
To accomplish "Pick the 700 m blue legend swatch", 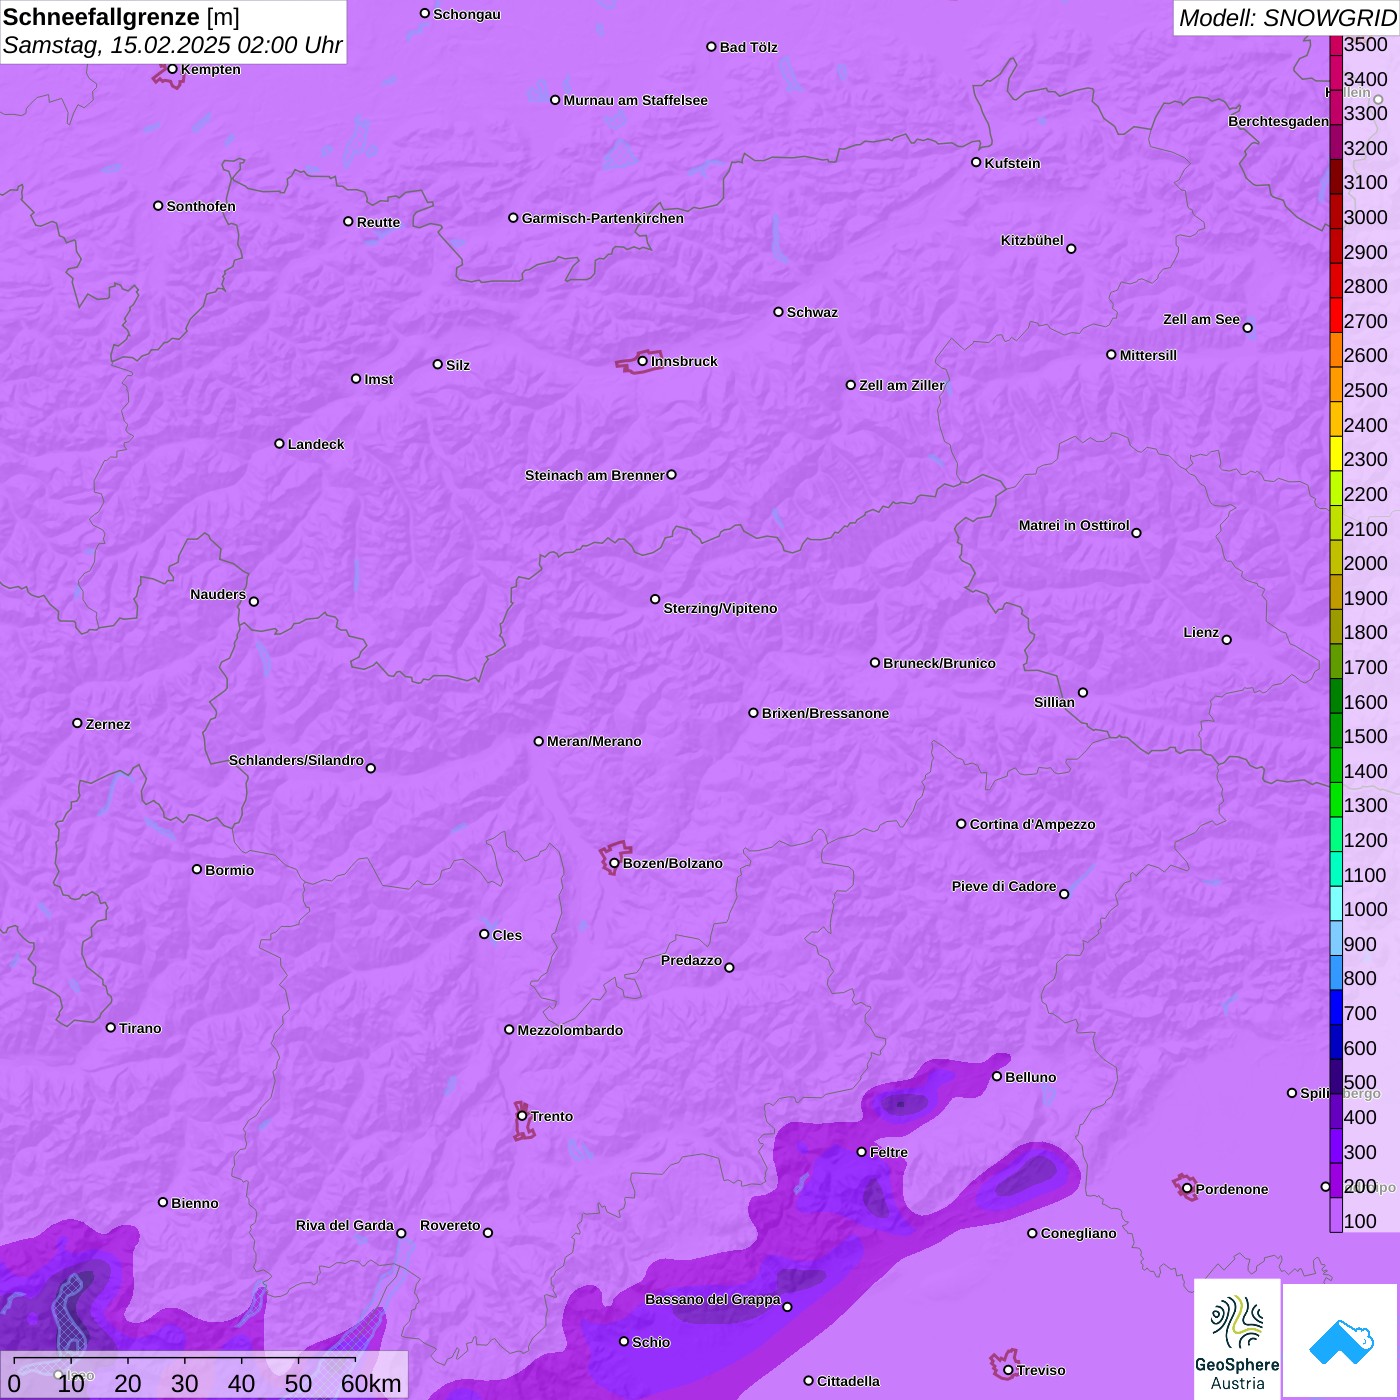I will 1336,1007.
